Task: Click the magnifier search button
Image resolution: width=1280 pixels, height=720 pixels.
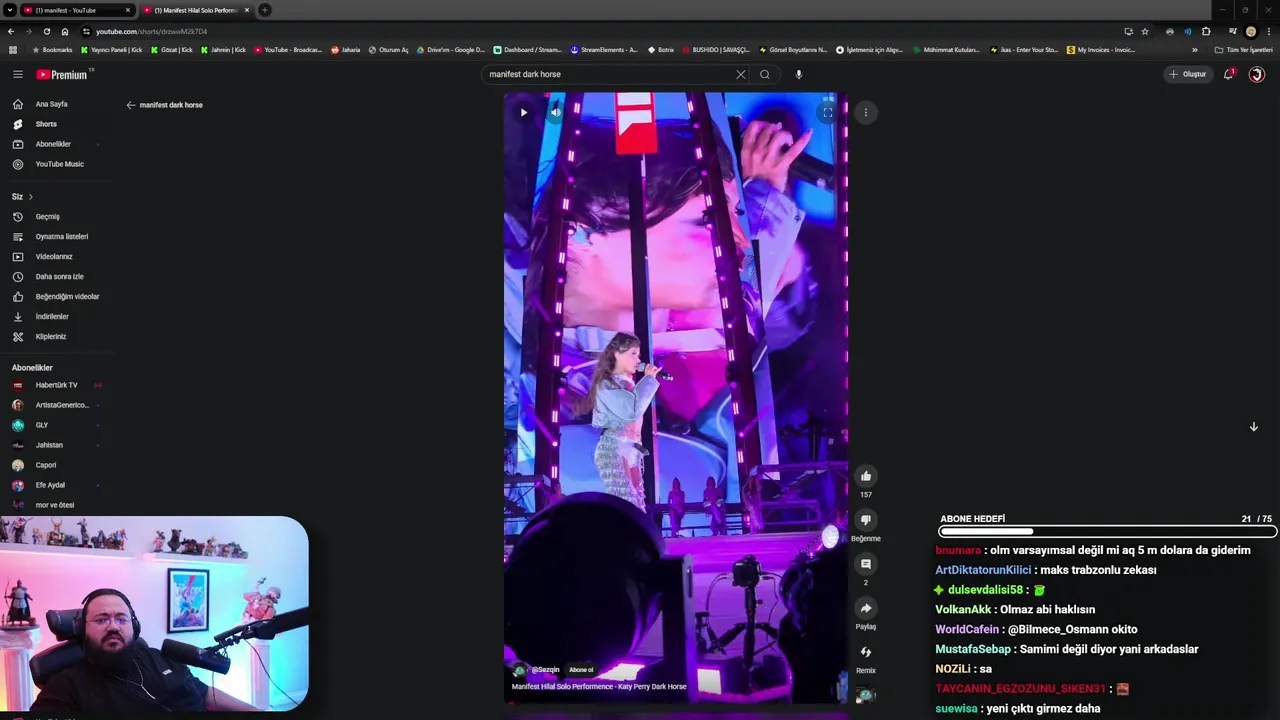Action: click(765, 74)
